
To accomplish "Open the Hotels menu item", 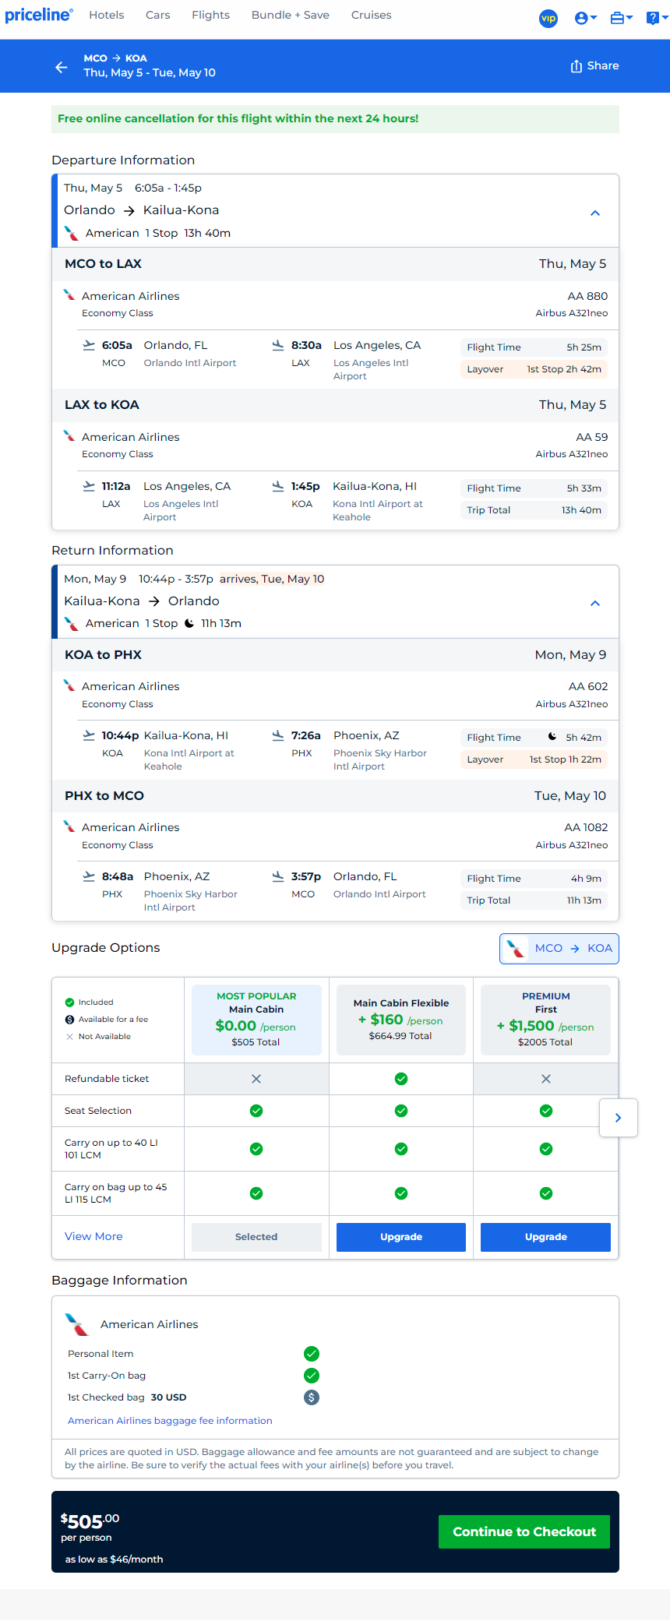I will click(107, 15).
